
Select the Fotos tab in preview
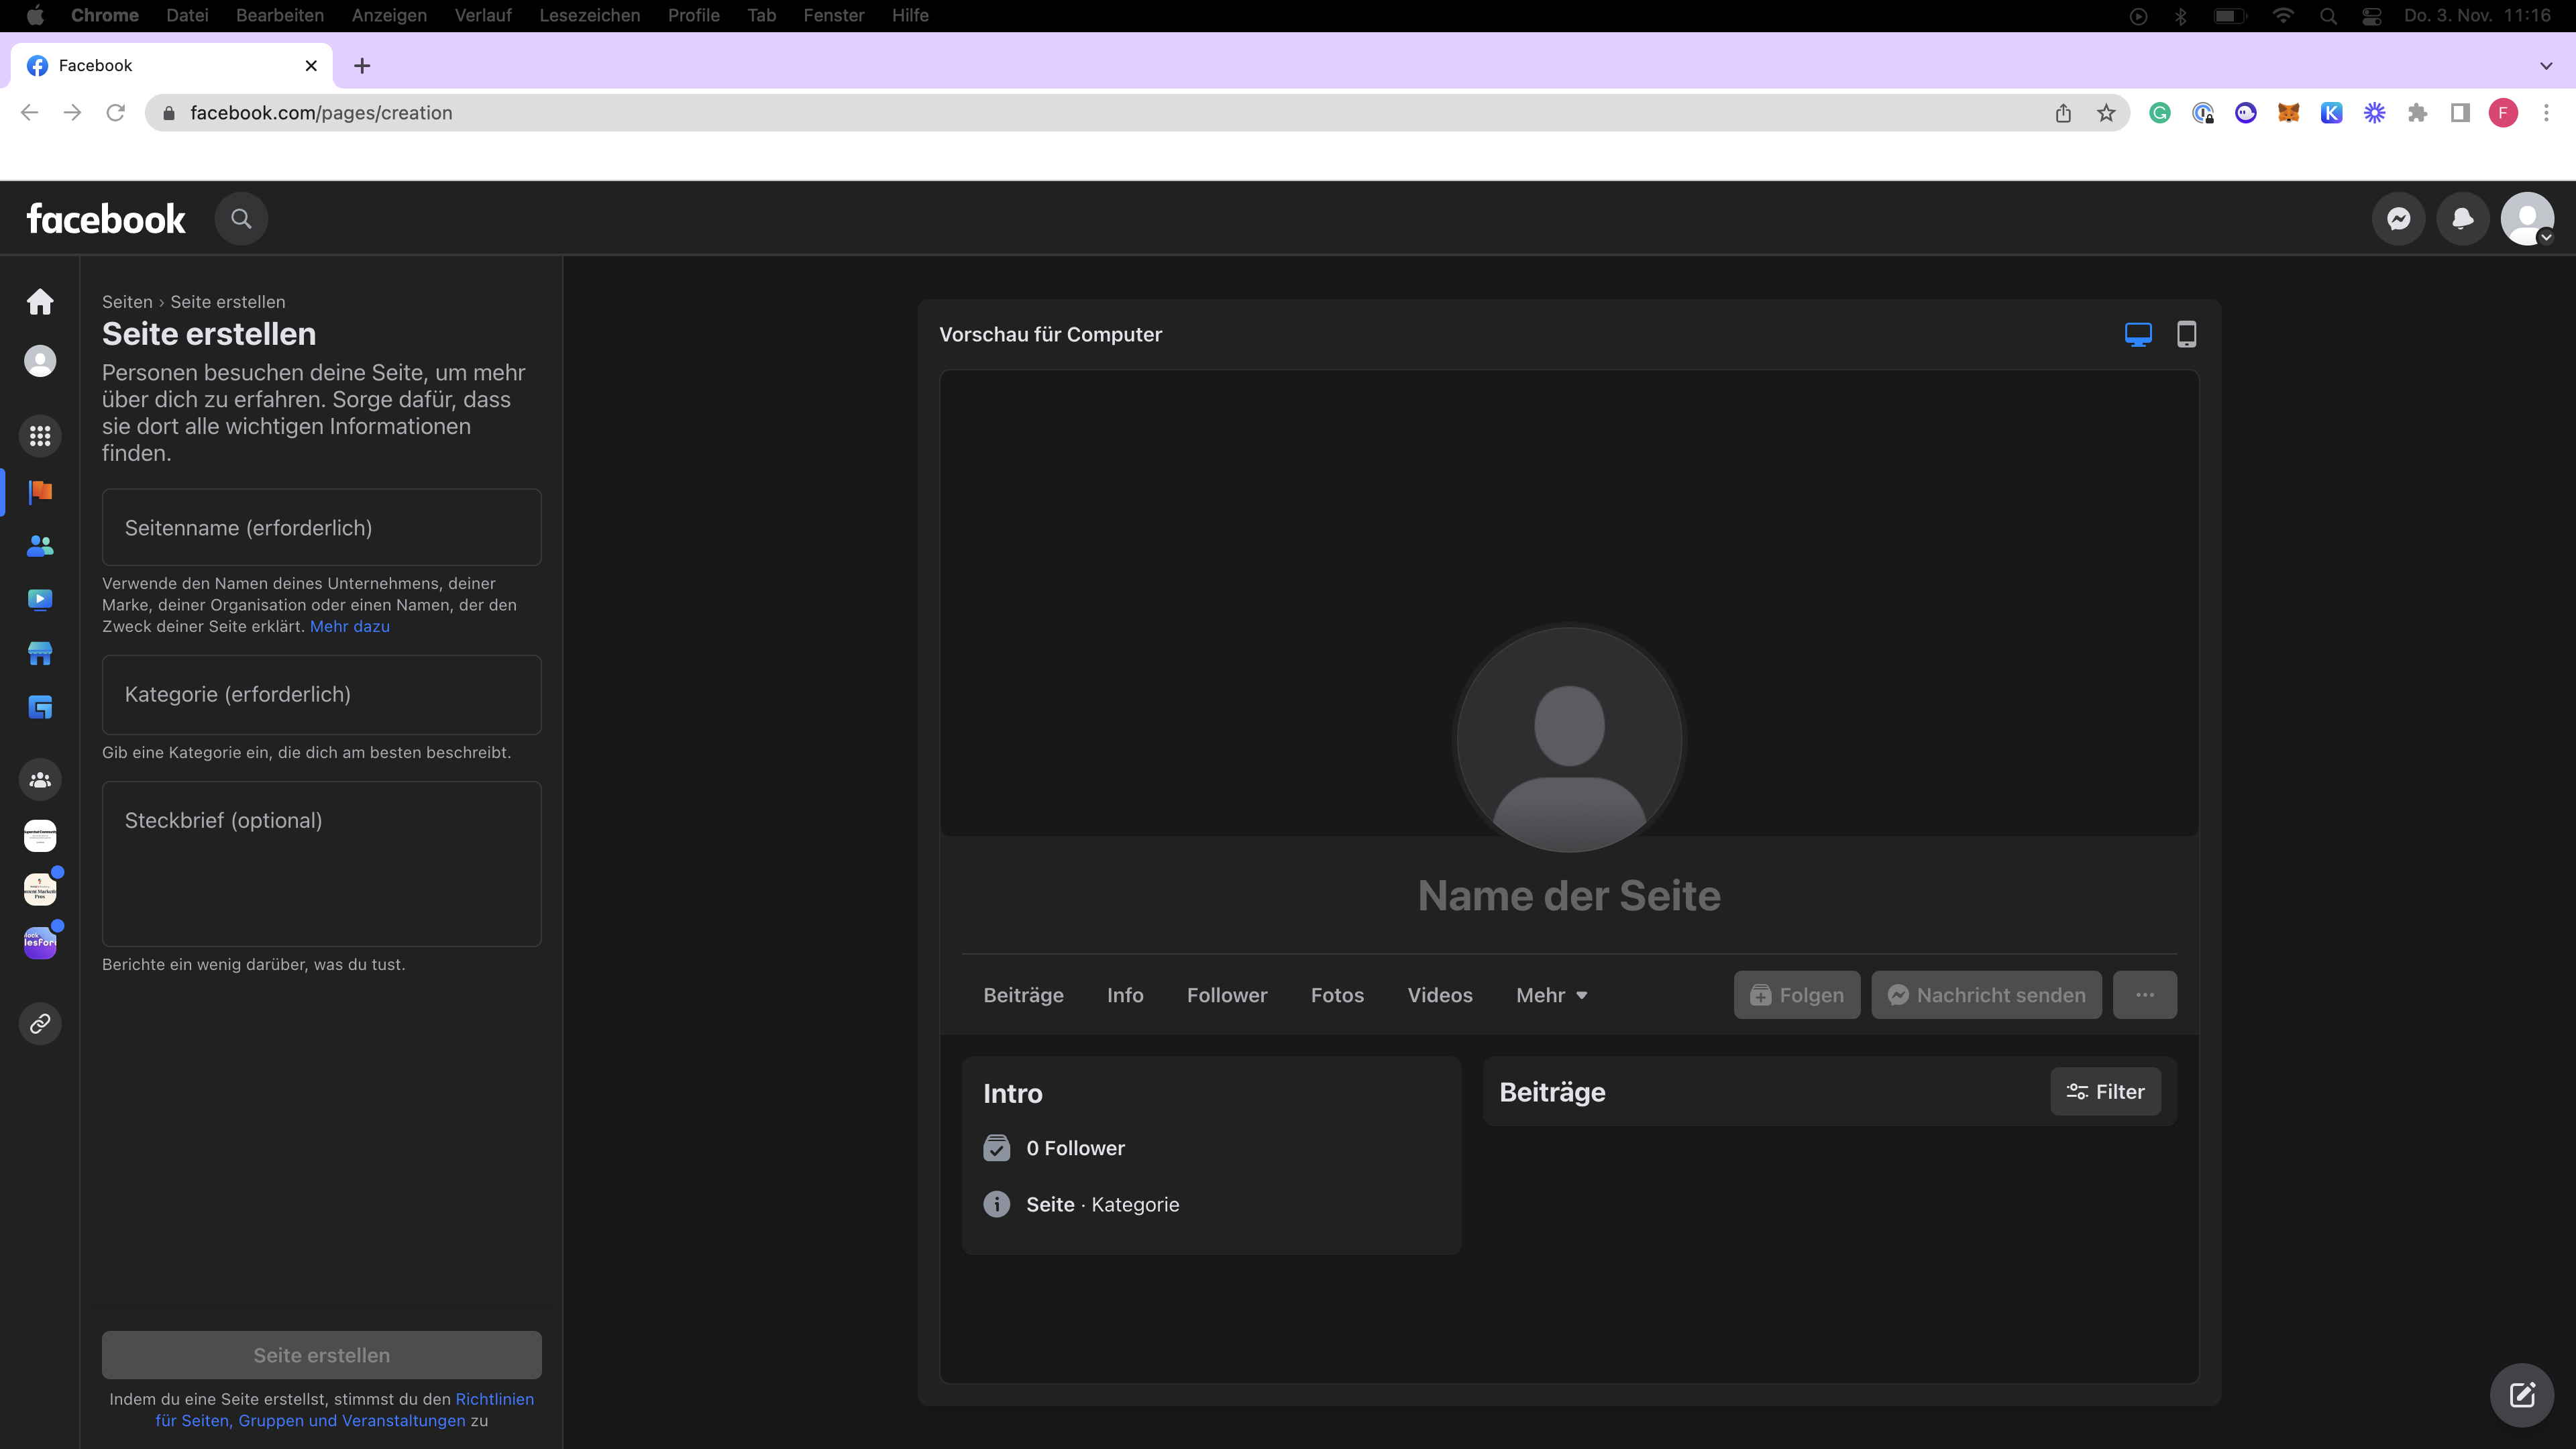coord(1337,995)
